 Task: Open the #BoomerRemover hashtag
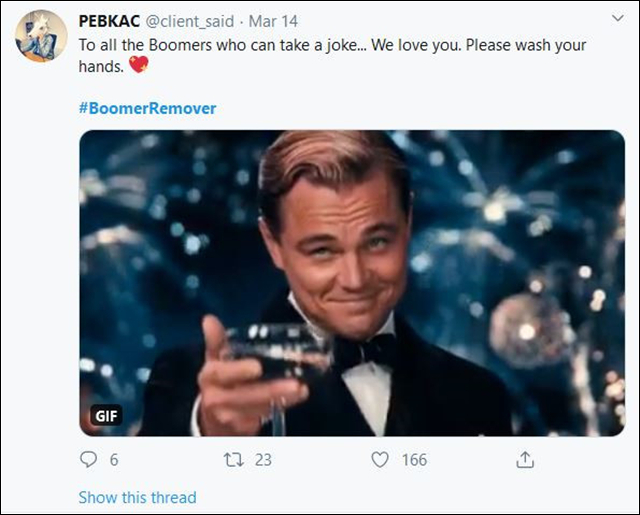(x=147, y=107)
